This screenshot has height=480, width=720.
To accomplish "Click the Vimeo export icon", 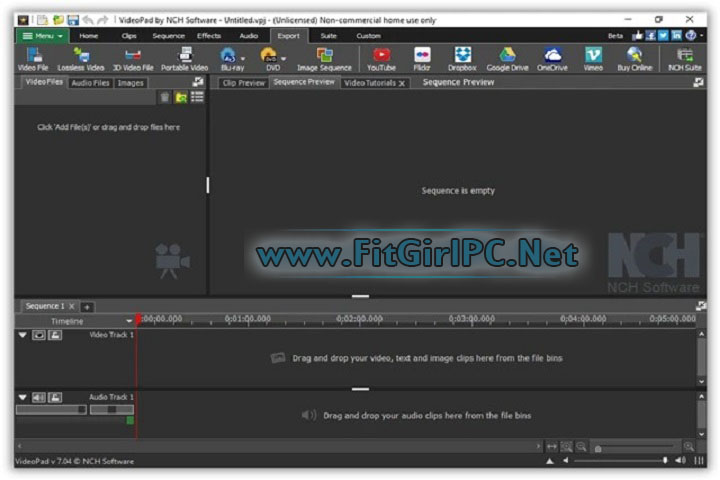I will (592, 58).
